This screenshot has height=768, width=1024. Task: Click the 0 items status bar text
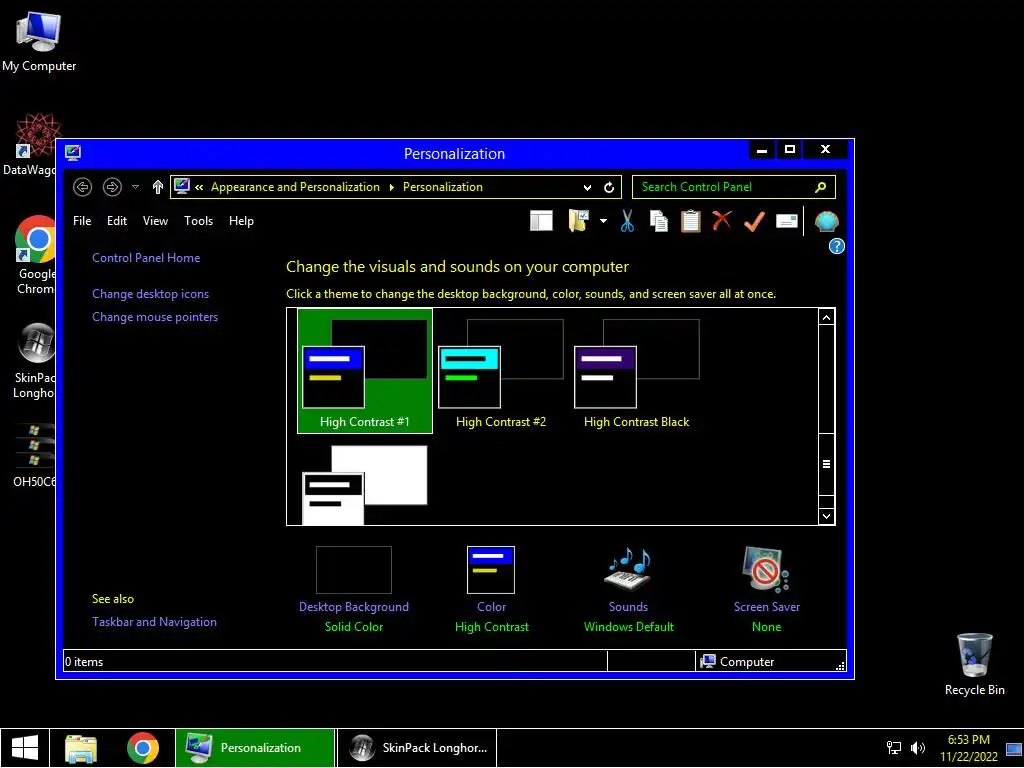pos(84,662)
